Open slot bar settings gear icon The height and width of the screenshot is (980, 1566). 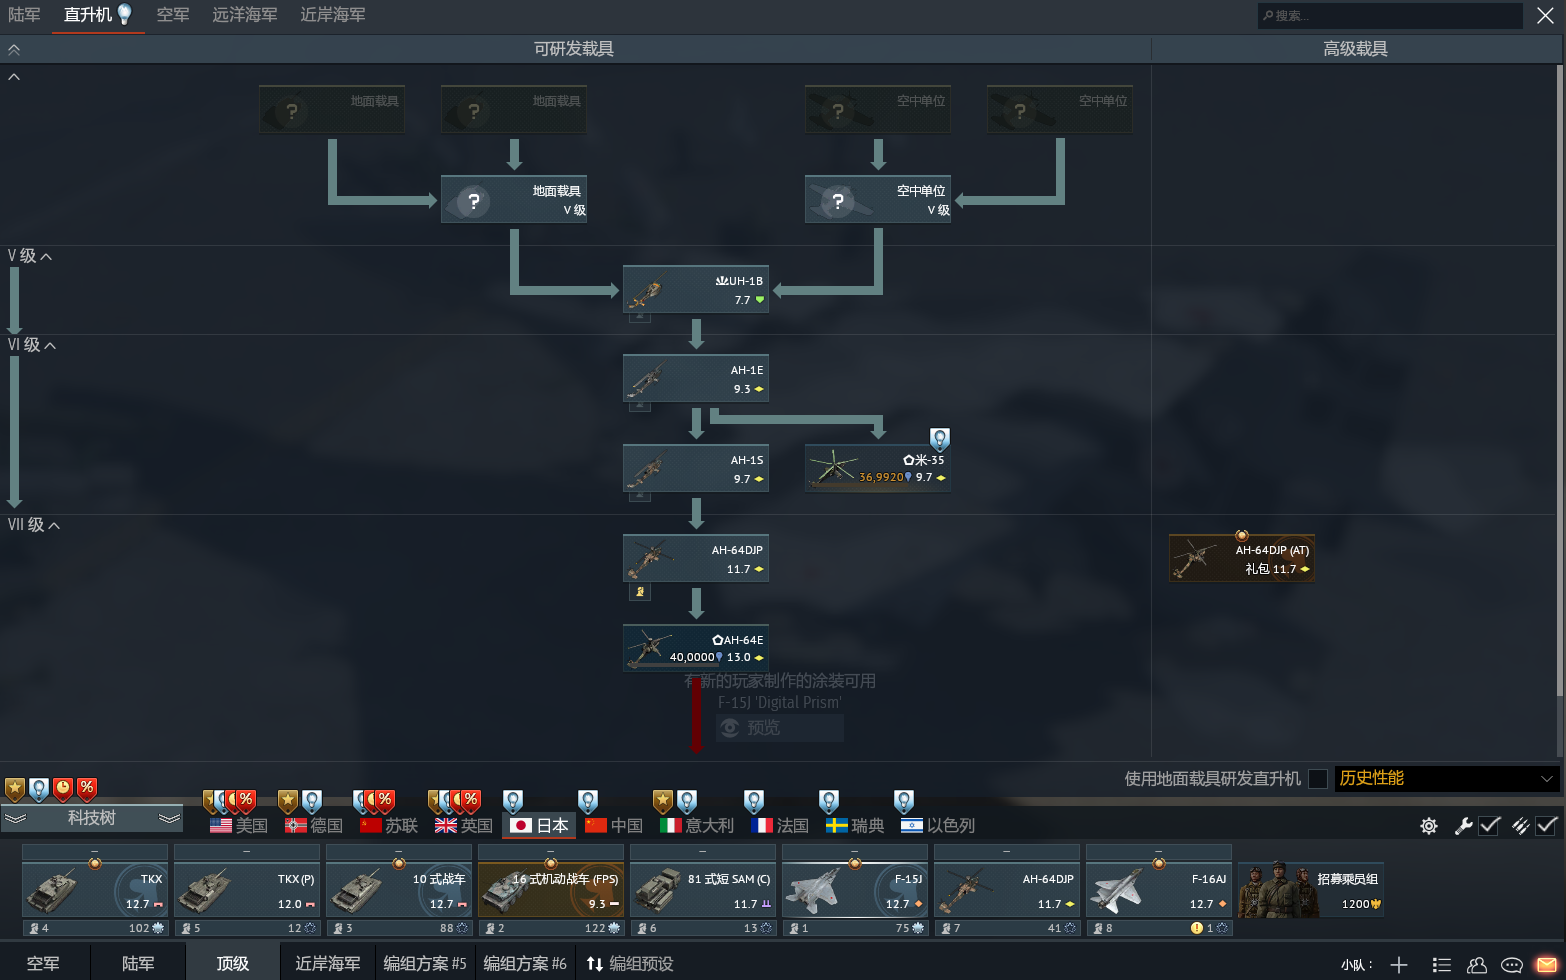click(1429, 826)
